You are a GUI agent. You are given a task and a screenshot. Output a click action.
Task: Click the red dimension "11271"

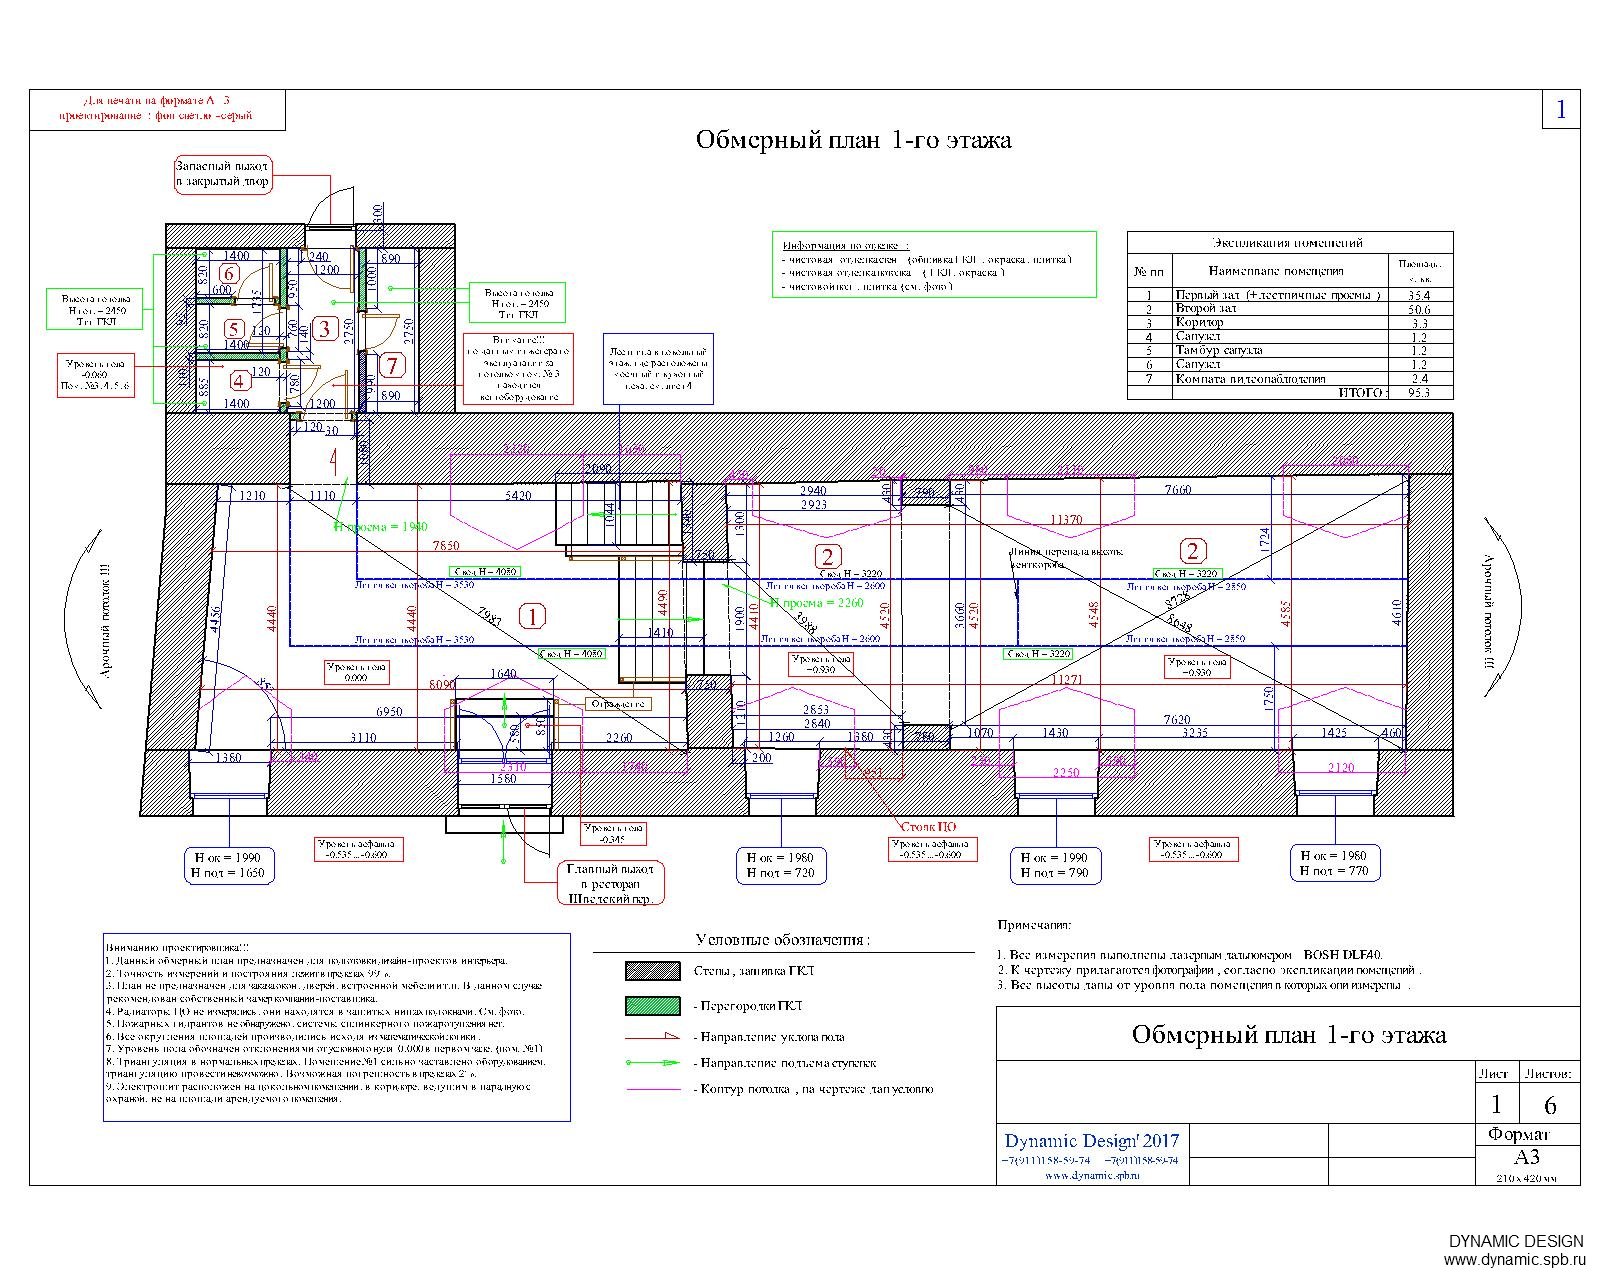(x=1068, y=680)
